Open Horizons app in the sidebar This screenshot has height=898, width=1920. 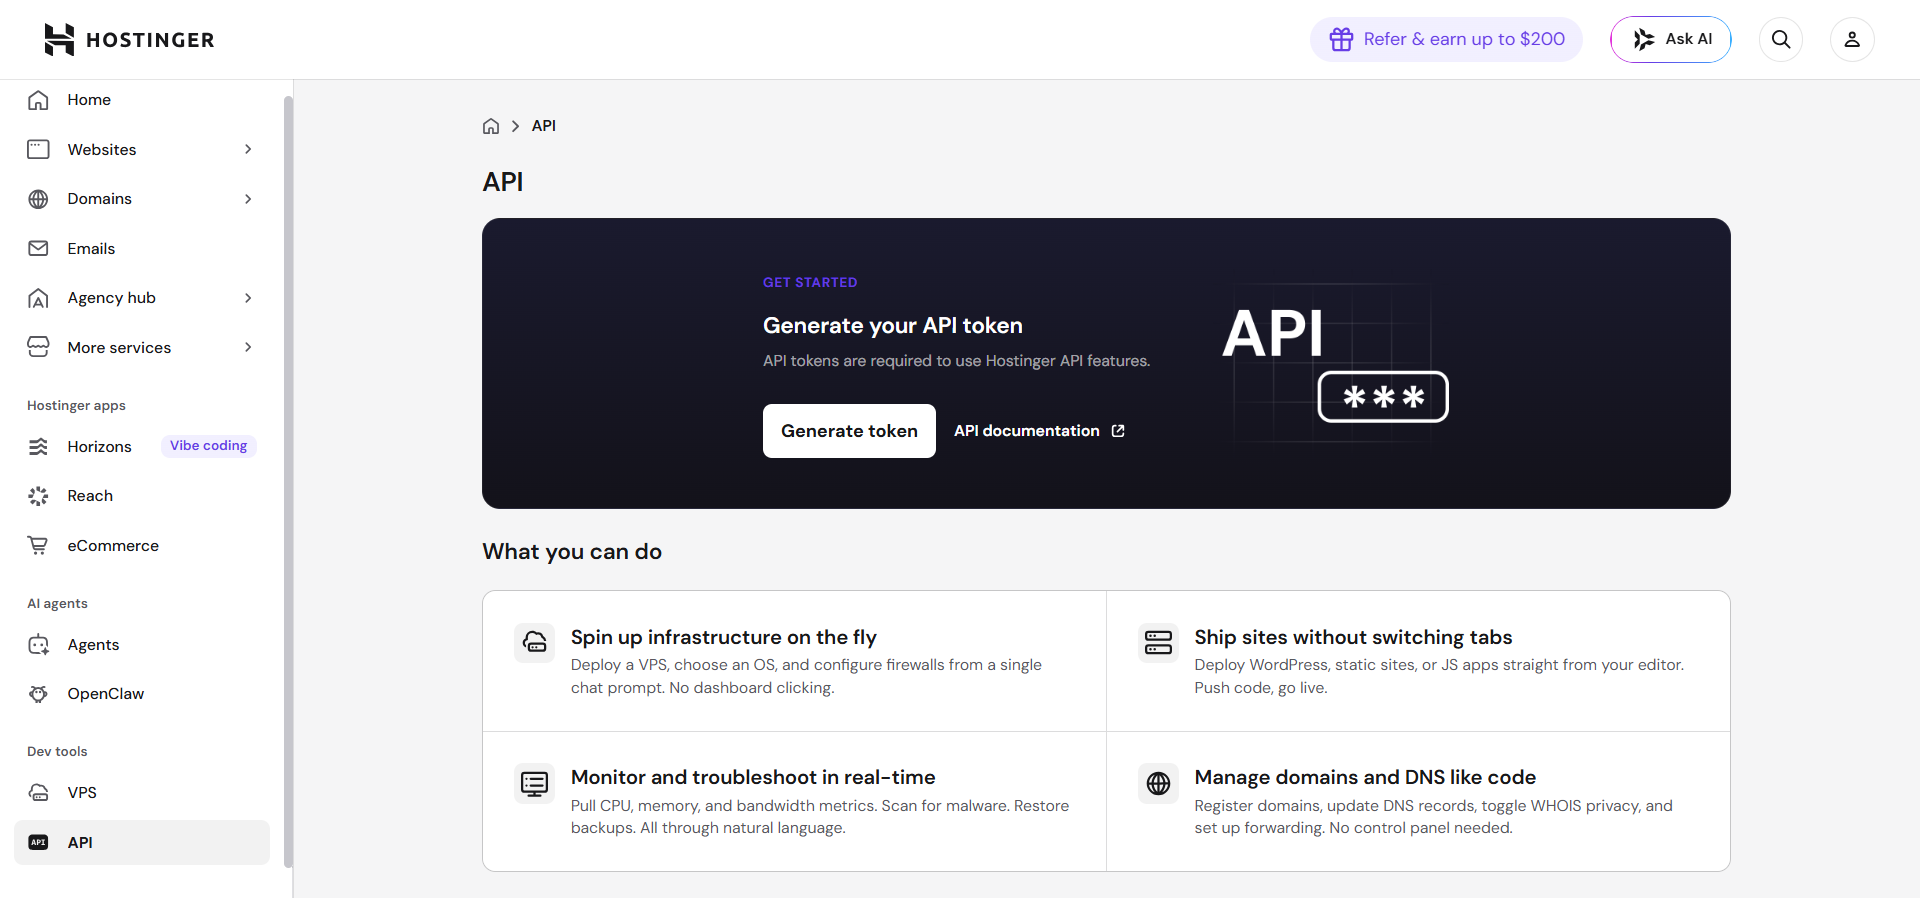[x=142, y=446]
